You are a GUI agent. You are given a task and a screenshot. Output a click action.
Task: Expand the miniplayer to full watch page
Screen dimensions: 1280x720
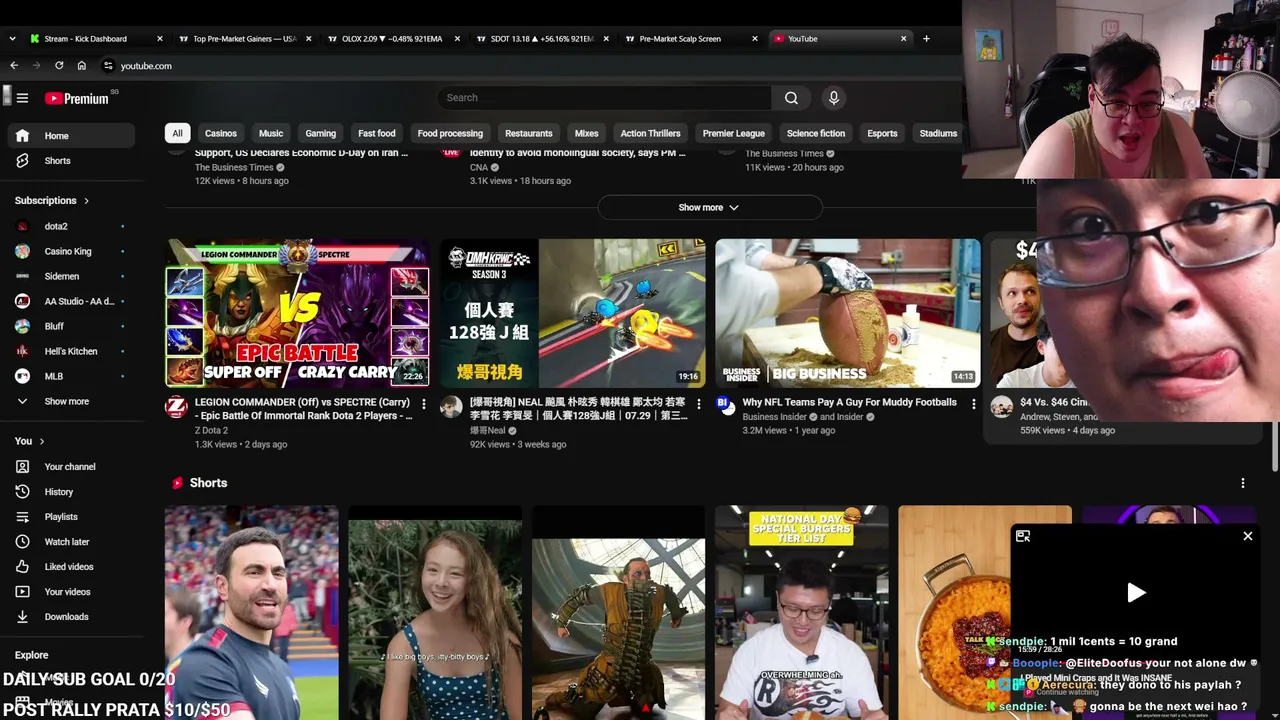[1023, 536]
